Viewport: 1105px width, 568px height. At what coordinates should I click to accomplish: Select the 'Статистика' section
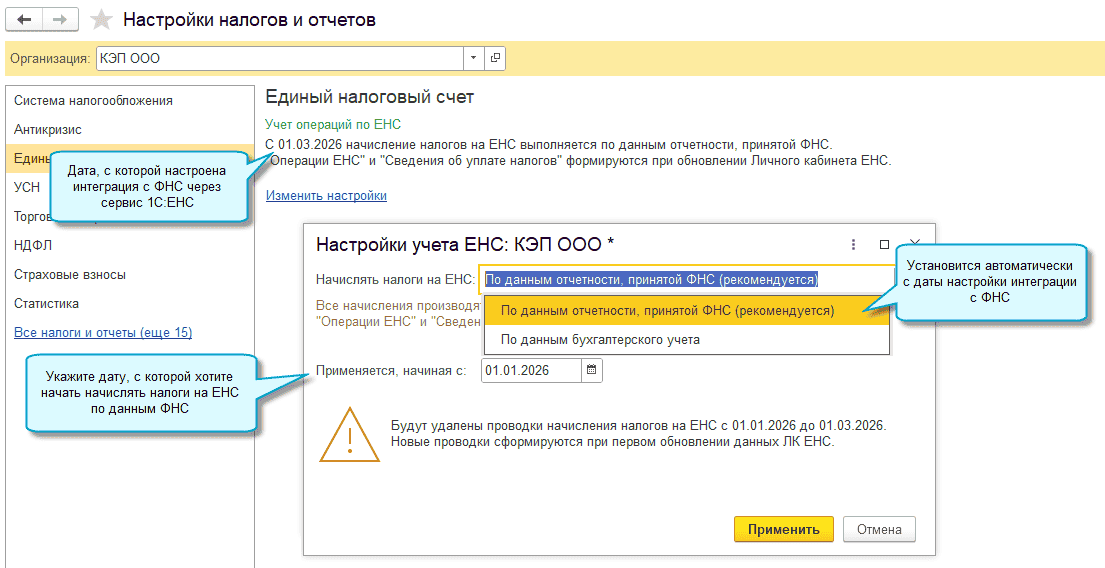48,304
